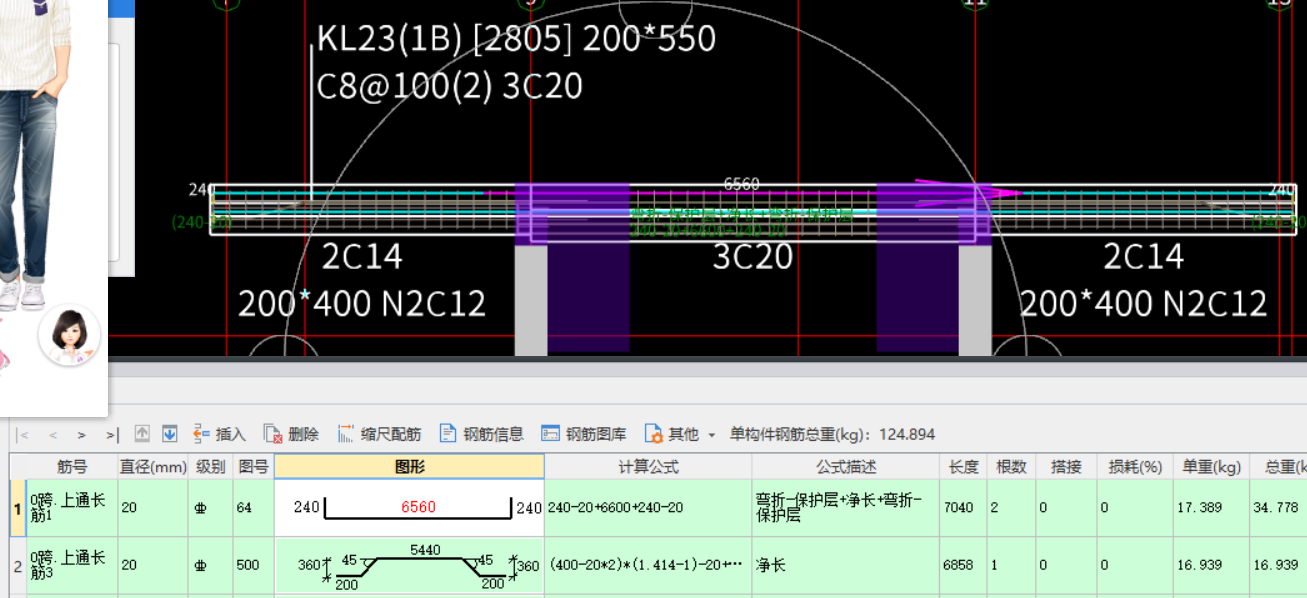Go to next rebar record
This screenshot has width=1307, height=598.
point(82,435)
